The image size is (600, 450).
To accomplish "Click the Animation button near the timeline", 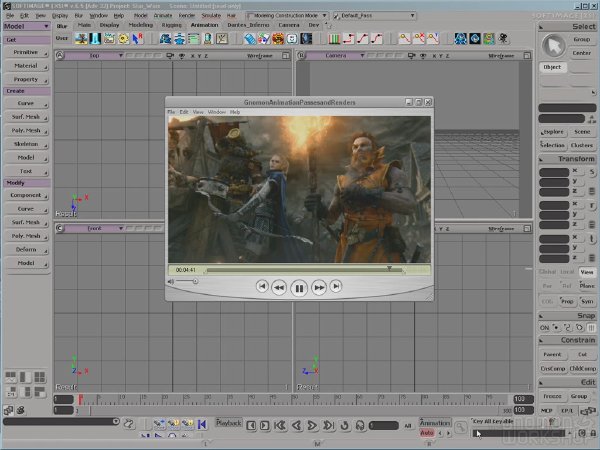I will click(435, 423).
